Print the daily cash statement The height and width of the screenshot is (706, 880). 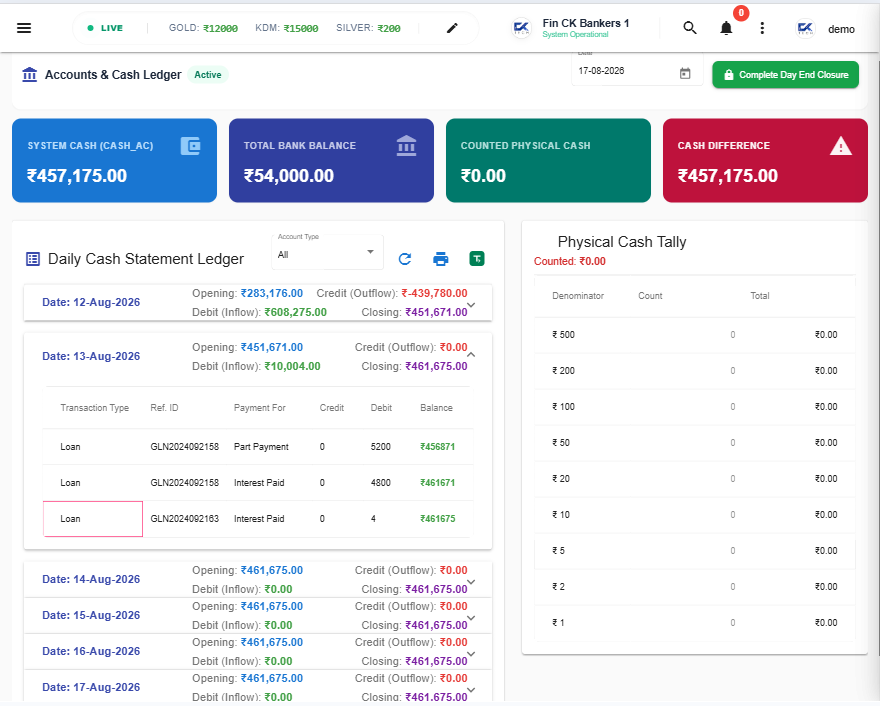pyautogui.click(x=441, y=259)
